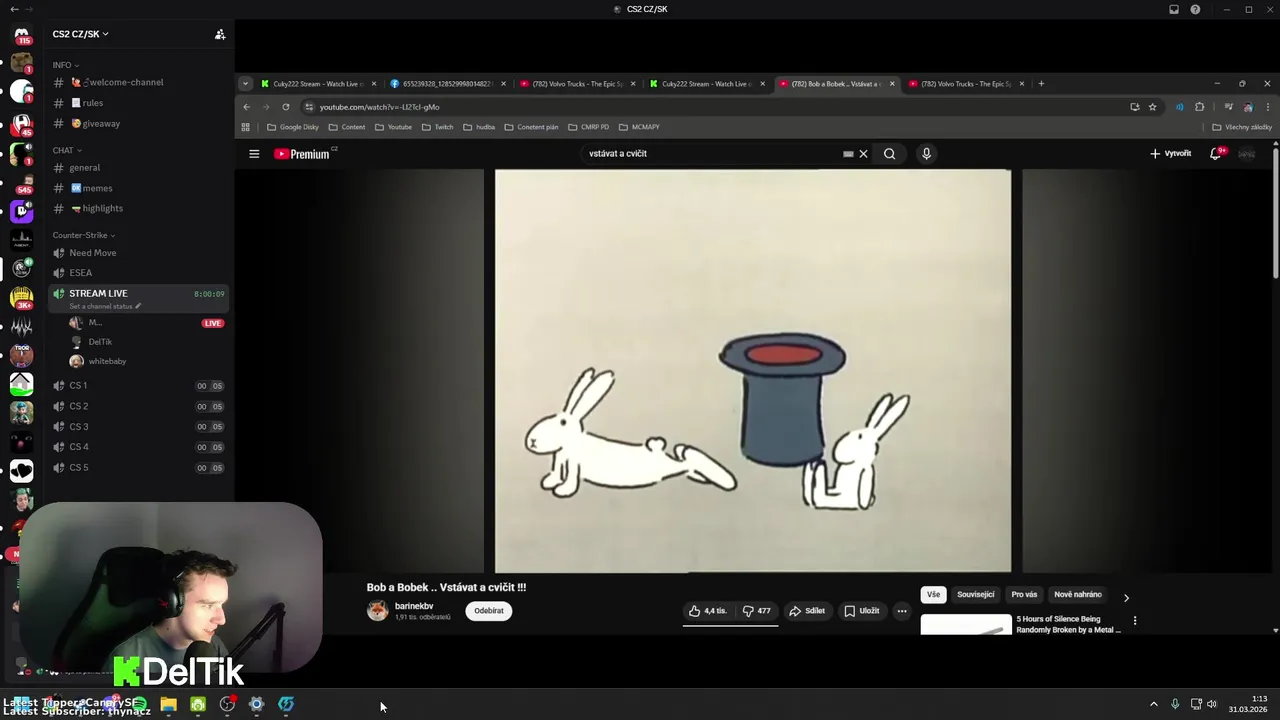Select the Nově nahráno filter chip
The height and width of the screenshot is (720, 1280).
click(1078, 595)
